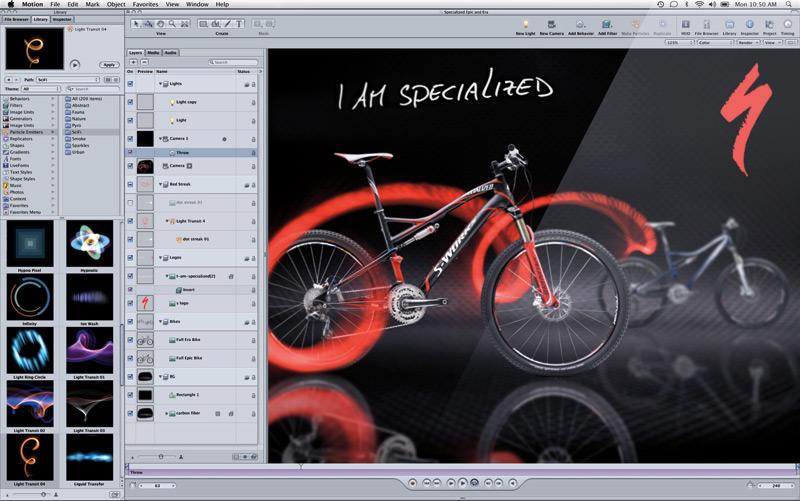The width and height of the screenshot is (800, 501).
Task: Toggle the Red Streak group checkbox
Action: (x=130, y=184)
